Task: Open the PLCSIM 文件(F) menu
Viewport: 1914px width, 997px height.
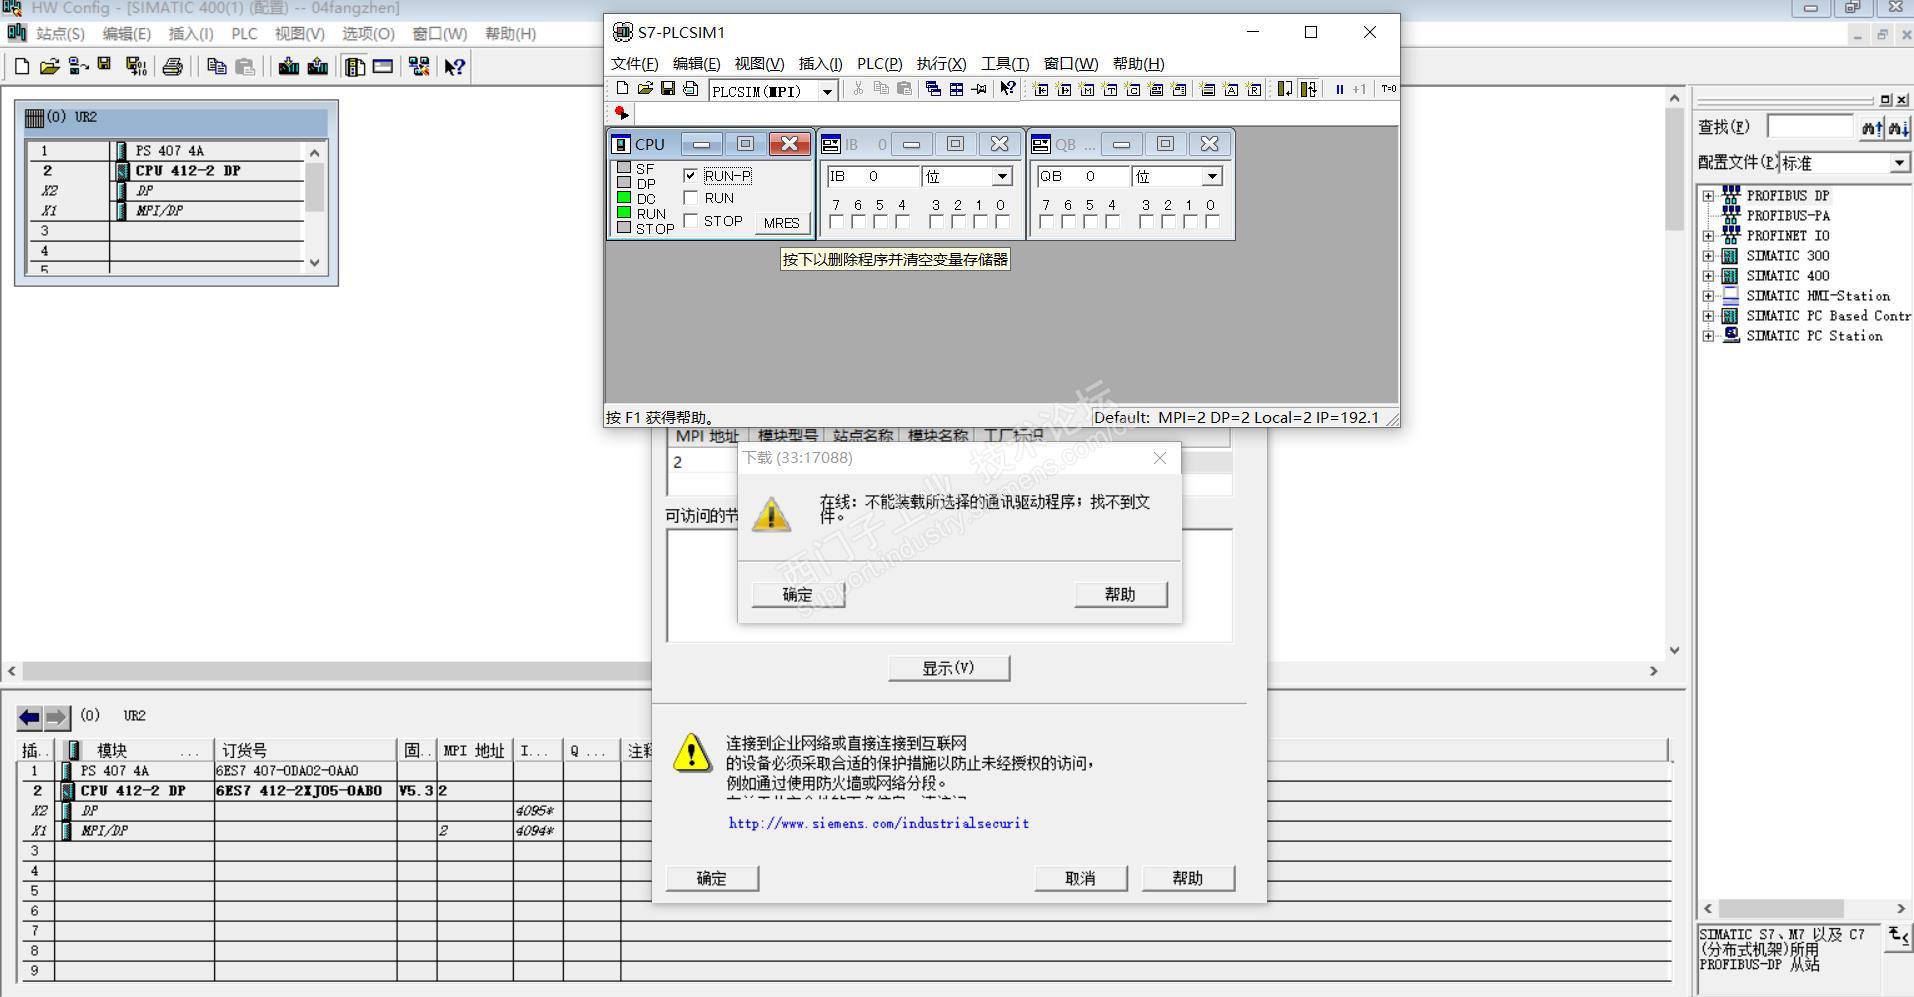Action: click(635, 63)
